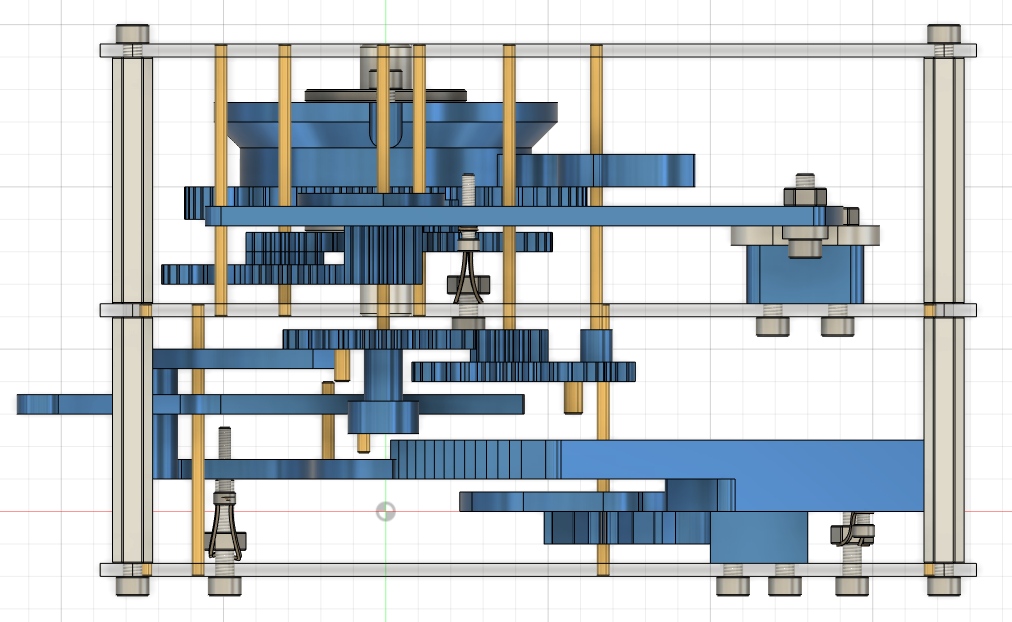Select the hex nut atop the long blue arm
The height and width of the screenshot is (622, 1012).
click(805, 196)
